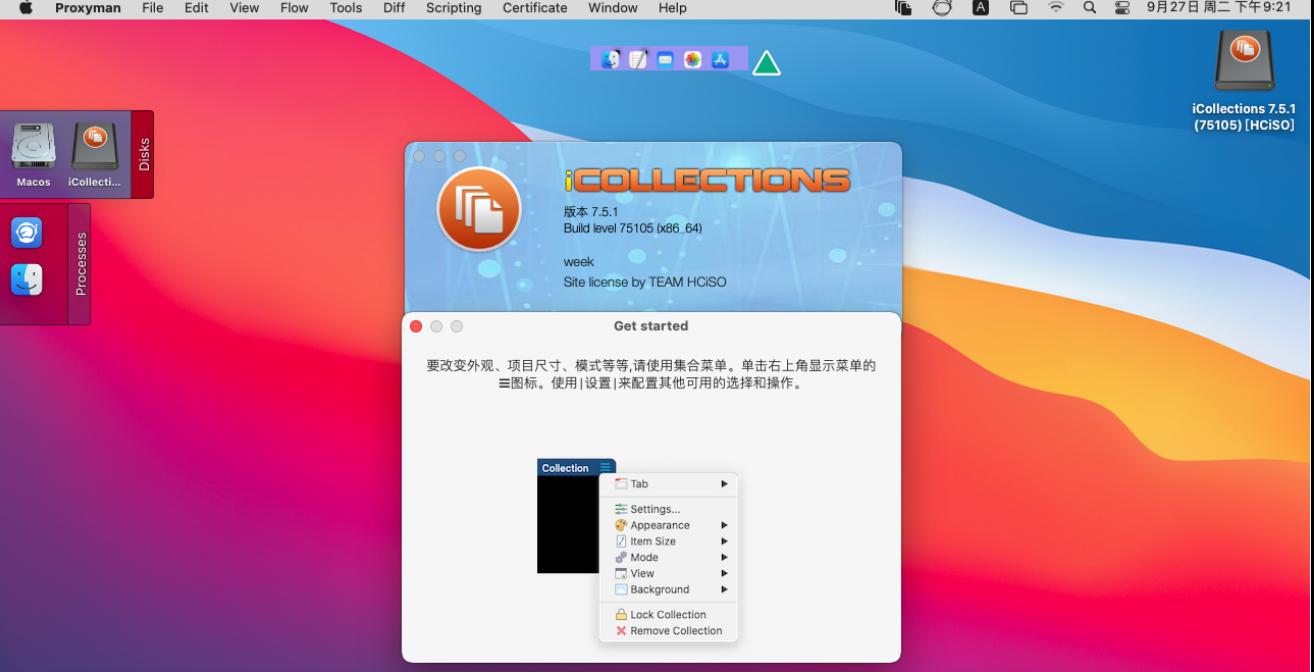This screenshot has width=1314, height=672.
Task: Click the Get started window title
Action: tap(651, 326)
